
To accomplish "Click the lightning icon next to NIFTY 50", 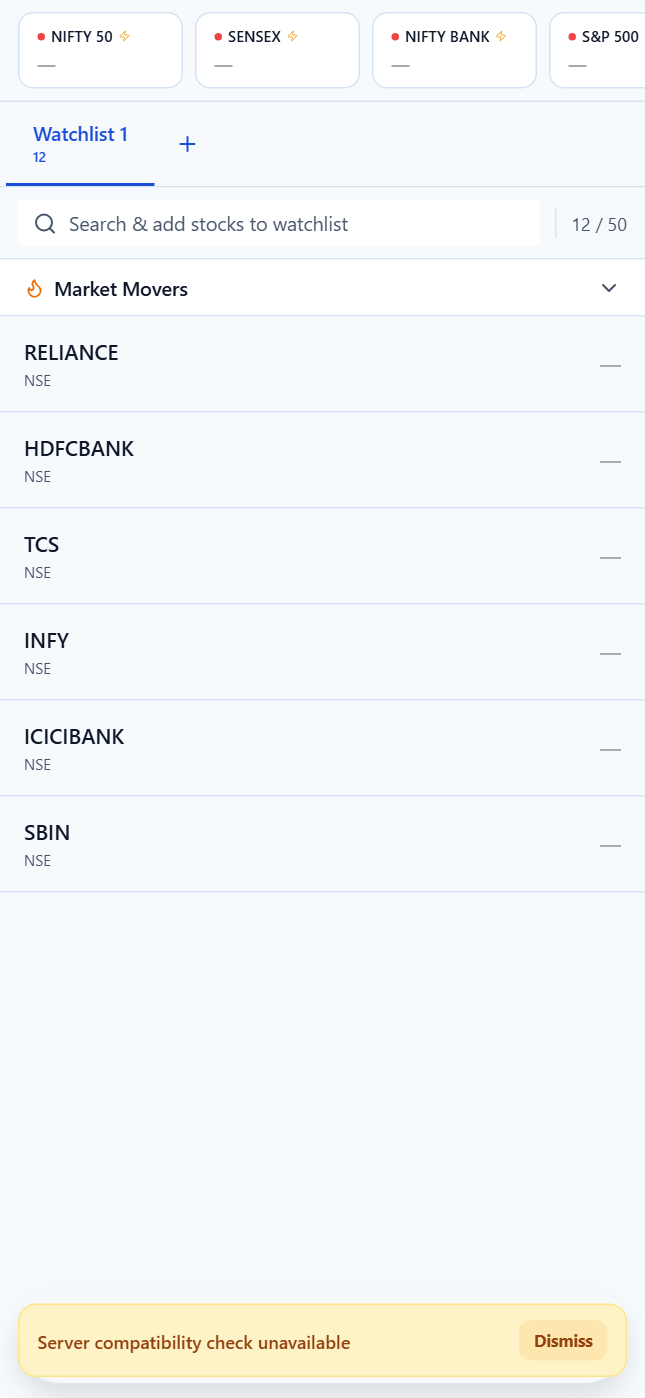I will pyautogui.click(x=123, y=36).
